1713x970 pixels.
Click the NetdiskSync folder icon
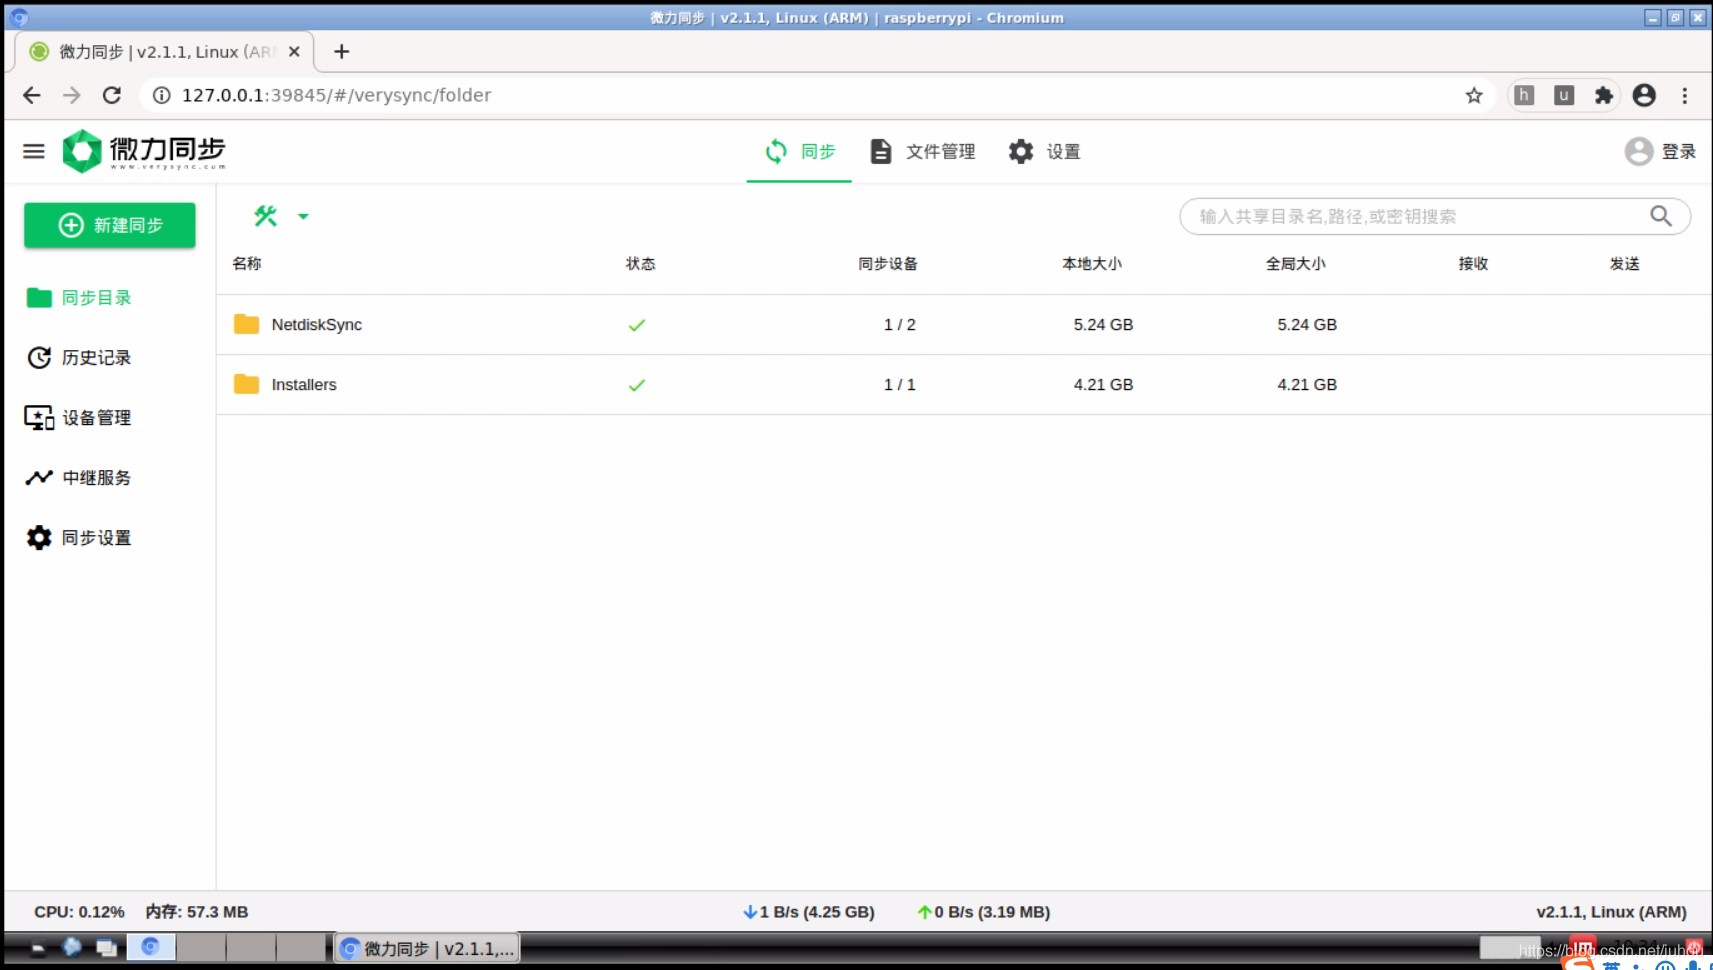click(x=246, y=324)
